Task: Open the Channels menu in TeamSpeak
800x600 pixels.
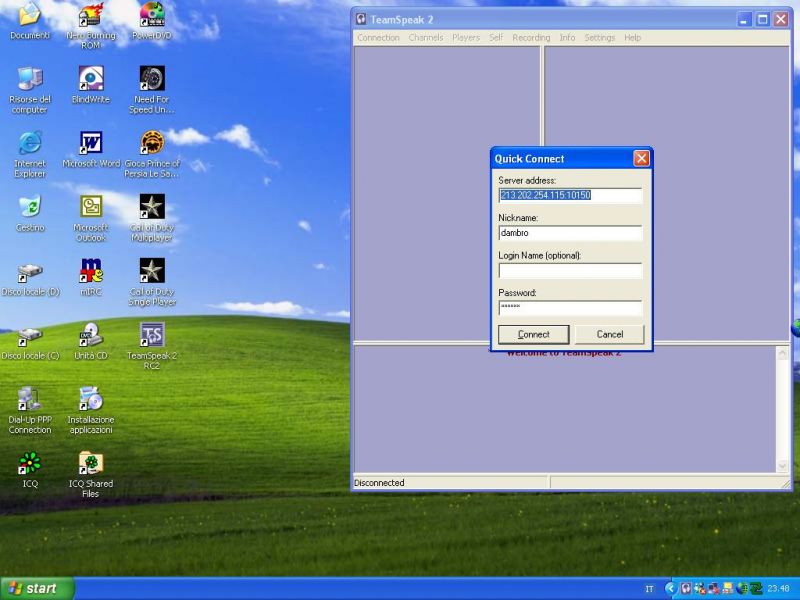Action: click(426, 38)
